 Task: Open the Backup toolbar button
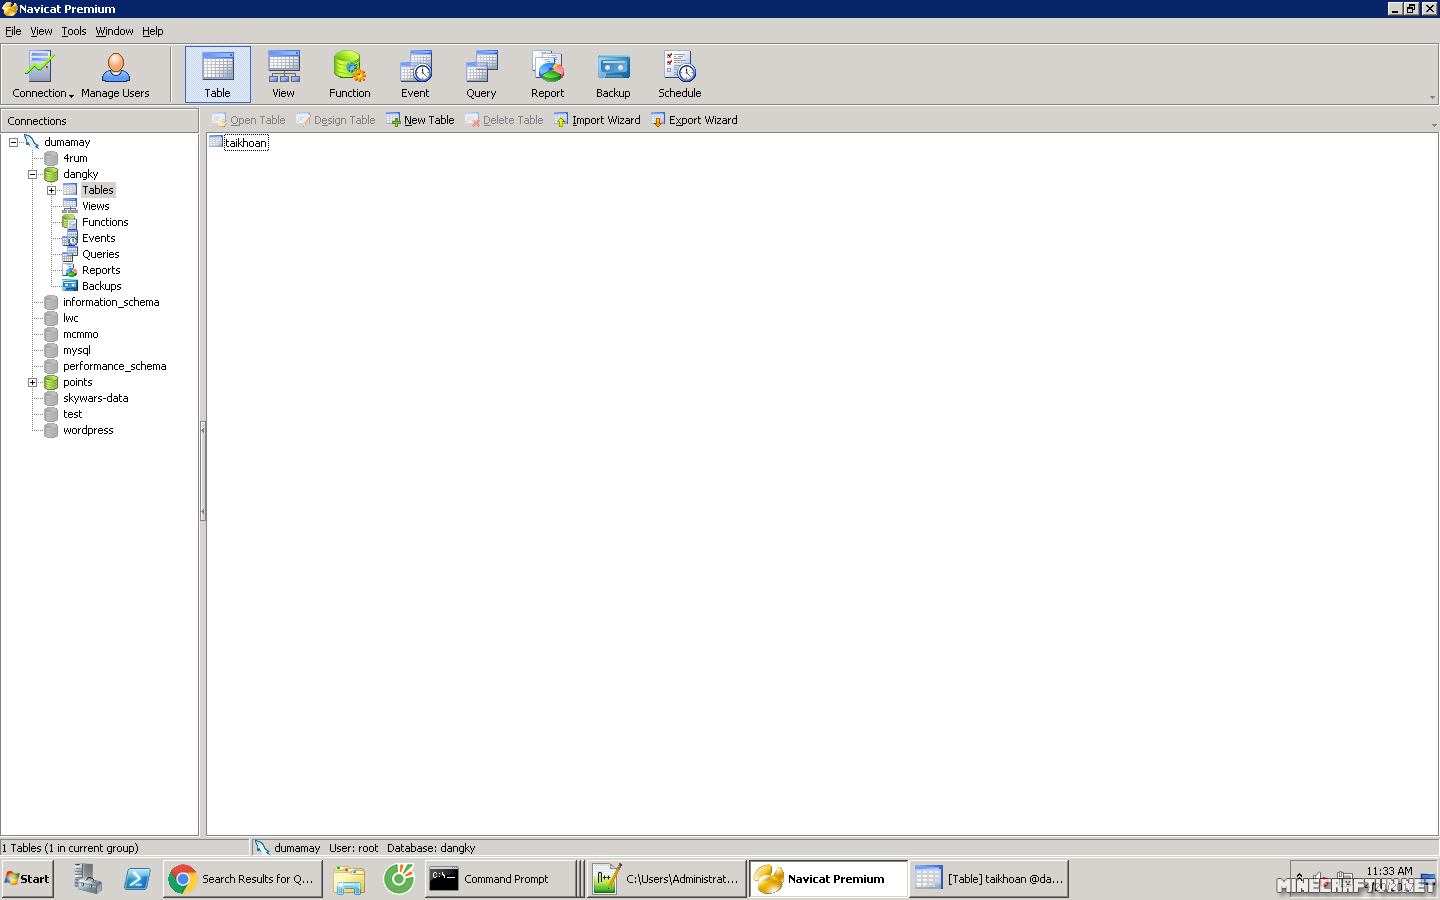[x=613, y=75]
